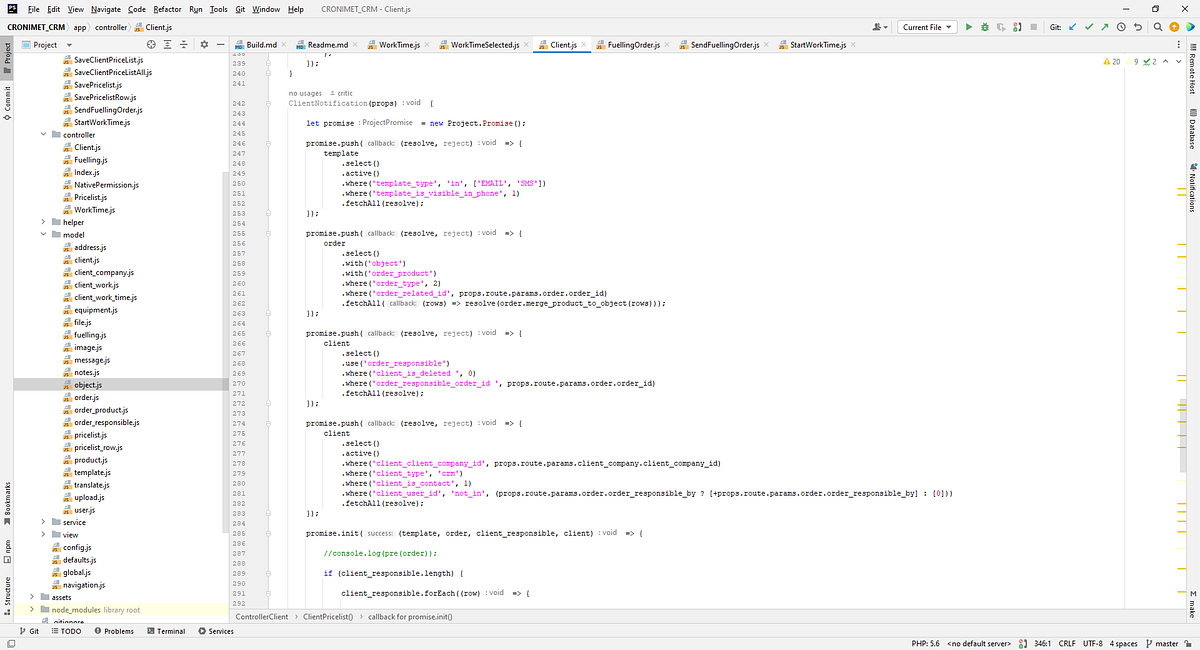Start debugging with the green bug icon
The width and height of the screenshot is (1200, 650).
[985, 27]
